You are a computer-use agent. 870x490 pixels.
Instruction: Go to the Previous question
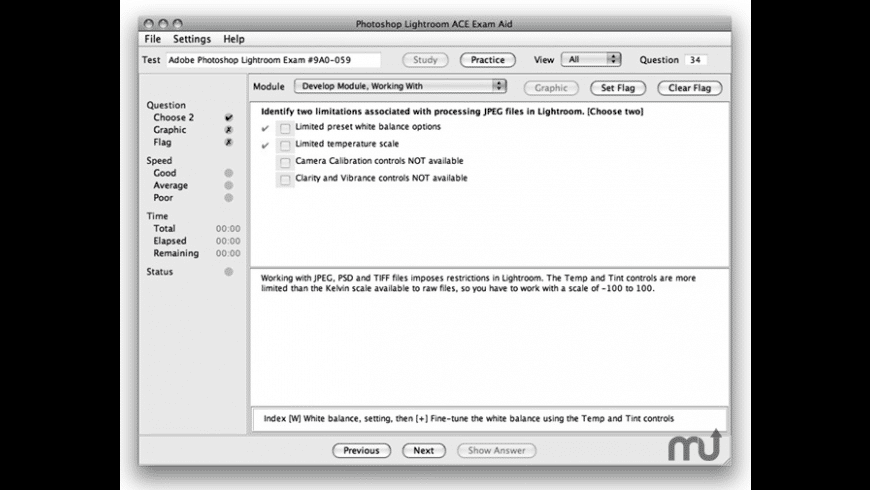[x=361, y=451]
